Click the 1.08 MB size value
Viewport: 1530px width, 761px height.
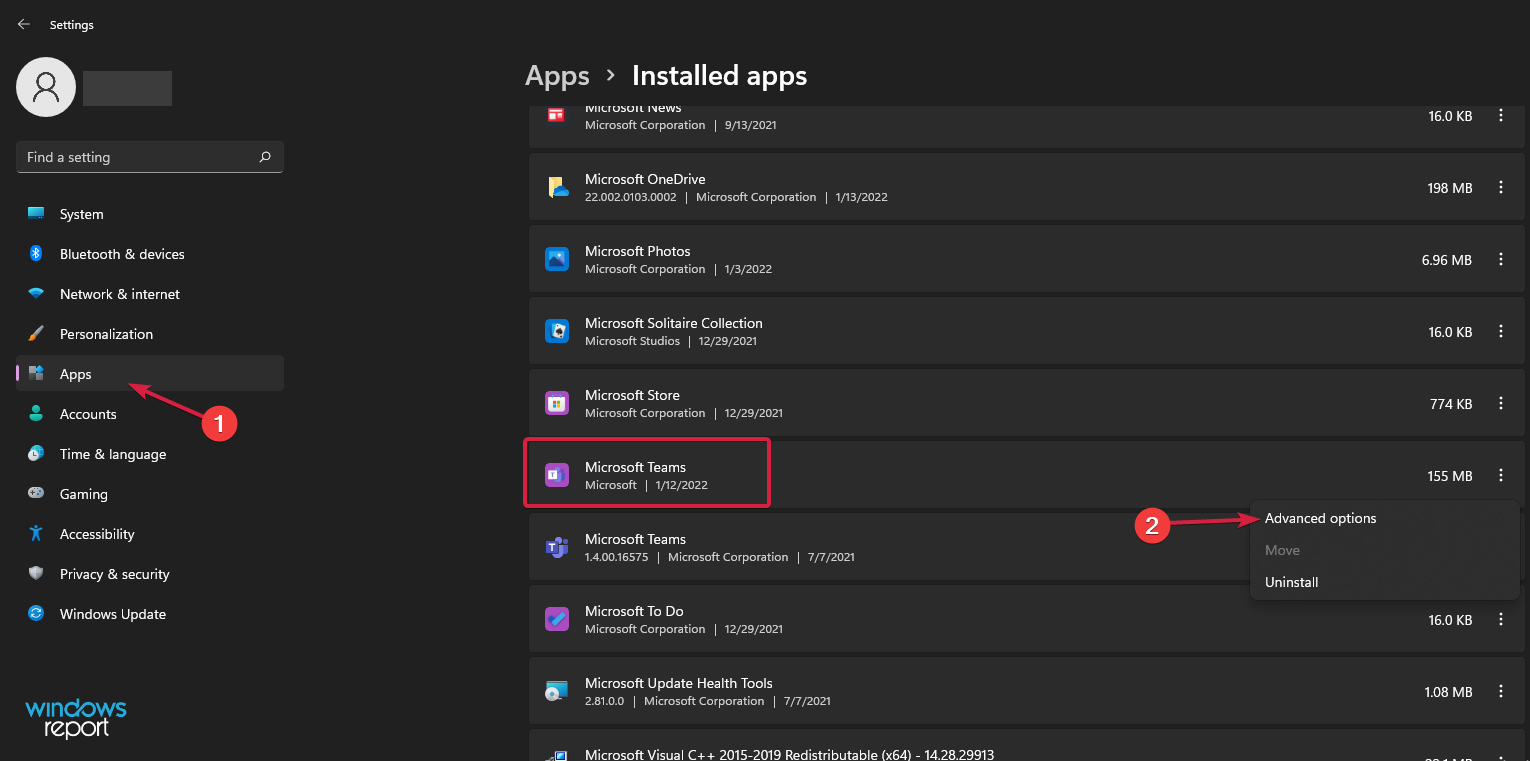point(1448,692)
